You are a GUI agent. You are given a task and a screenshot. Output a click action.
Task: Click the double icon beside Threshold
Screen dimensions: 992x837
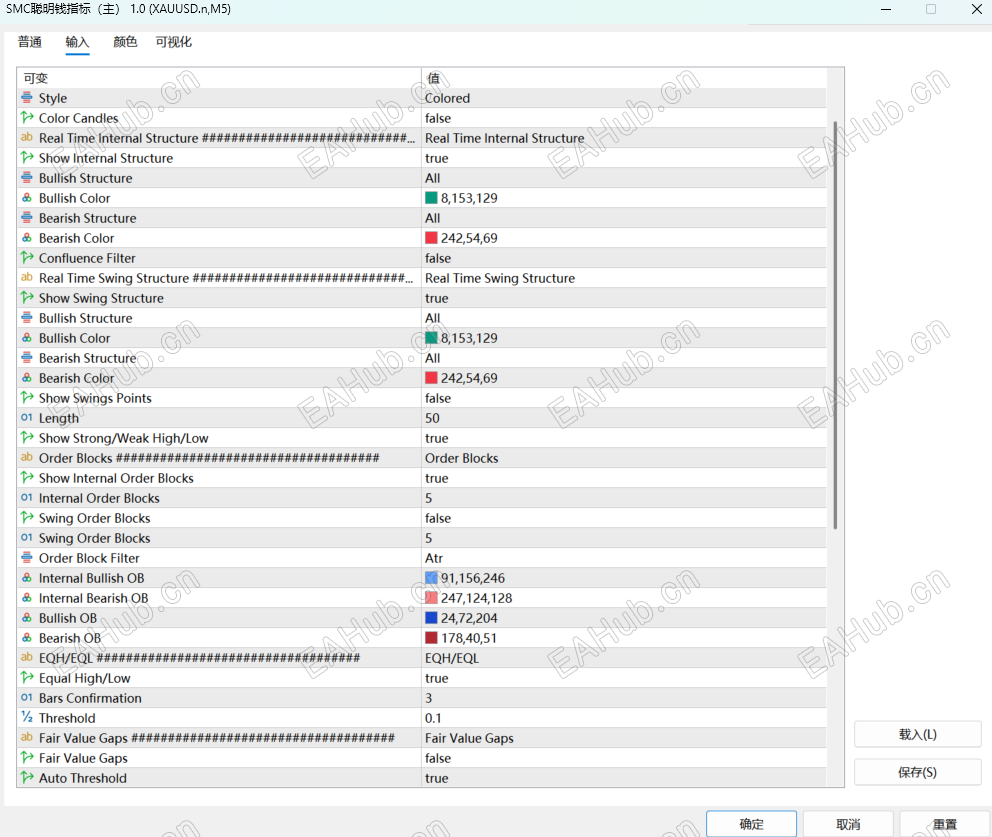coord(27,717)
